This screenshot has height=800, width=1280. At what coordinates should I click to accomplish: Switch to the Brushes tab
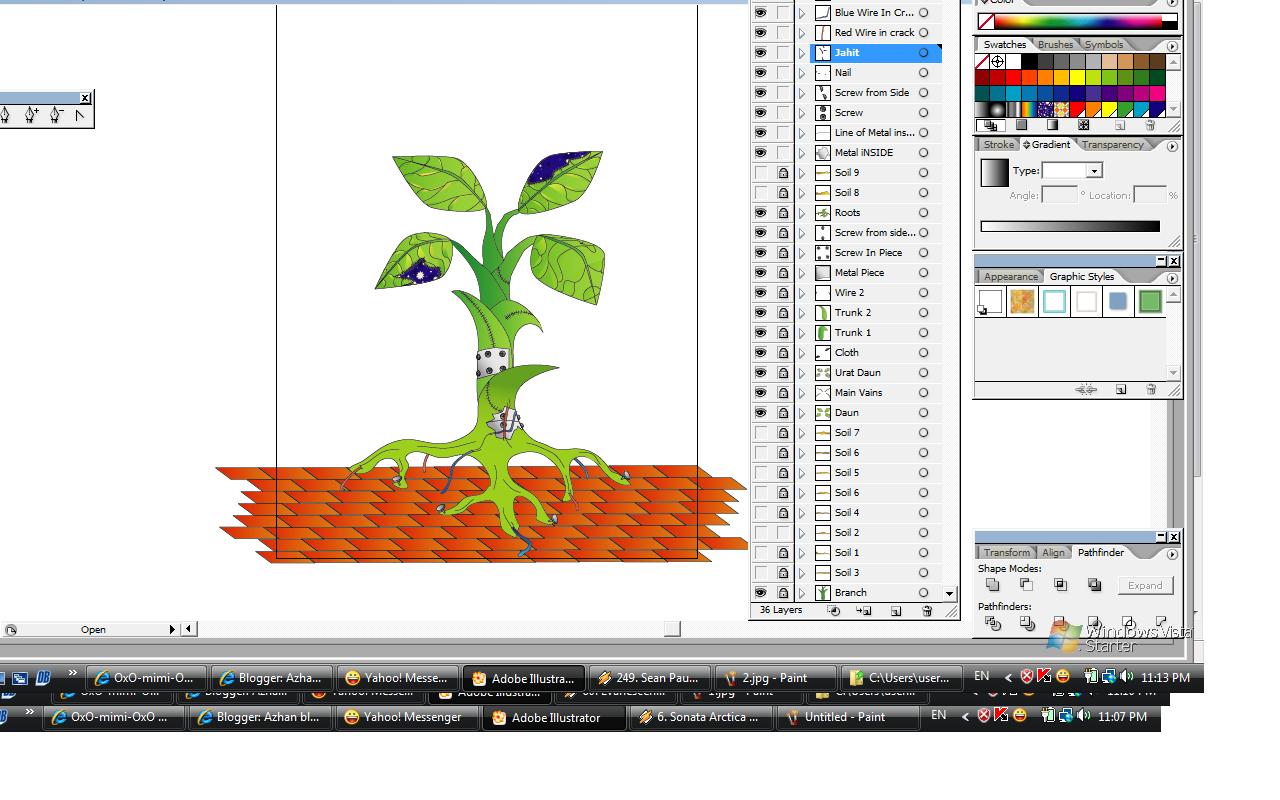pos(1055,45)
